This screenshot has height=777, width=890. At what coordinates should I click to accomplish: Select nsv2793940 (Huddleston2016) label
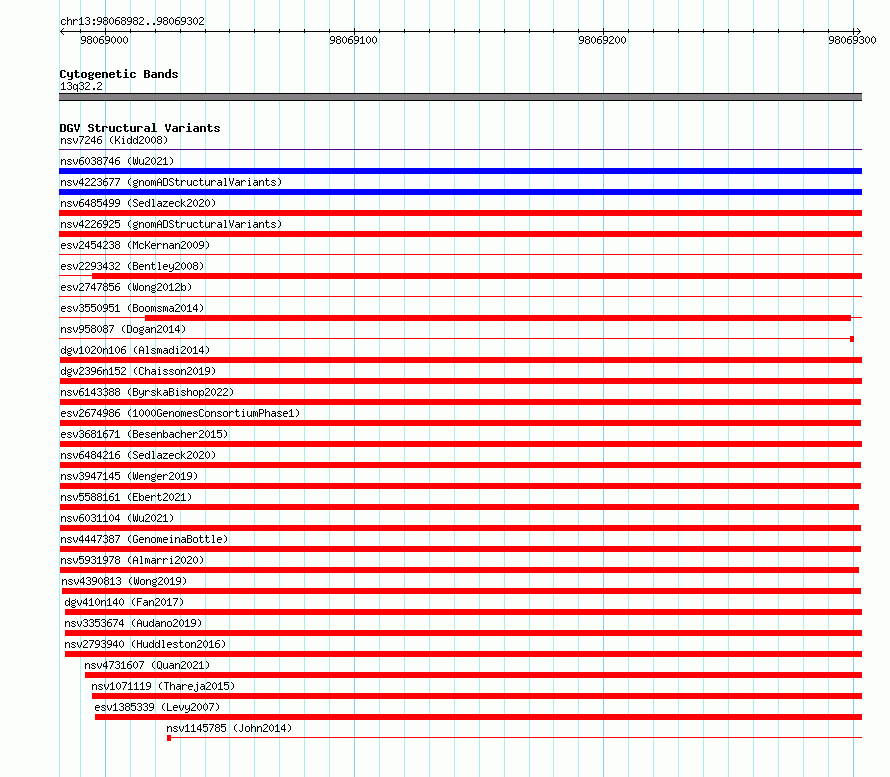point(145,644)
